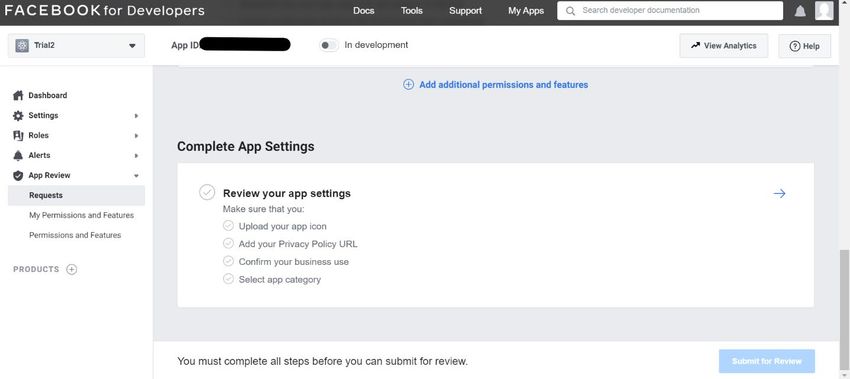Open the Trial2 app selector dropdown

click(76, 46)
